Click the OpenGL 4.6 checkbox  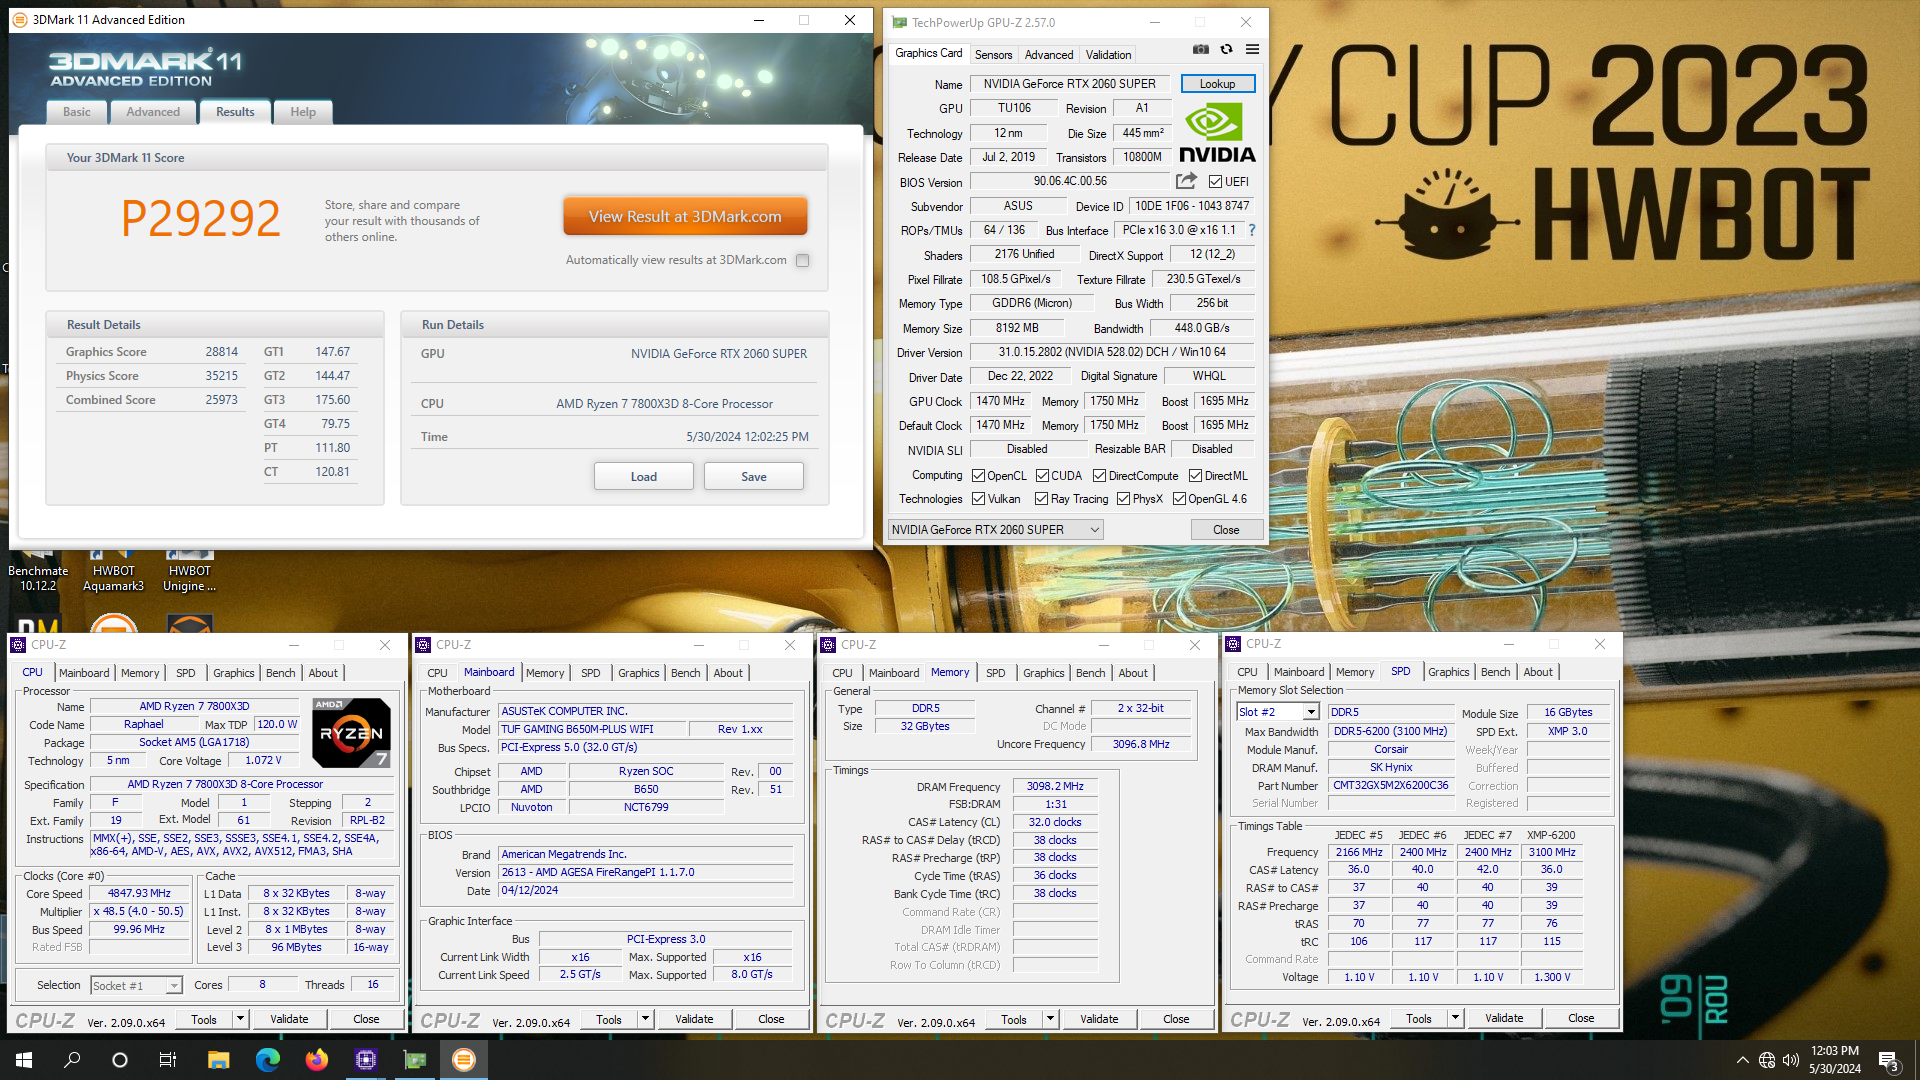pyautogui.click(x=1179, y=499)
